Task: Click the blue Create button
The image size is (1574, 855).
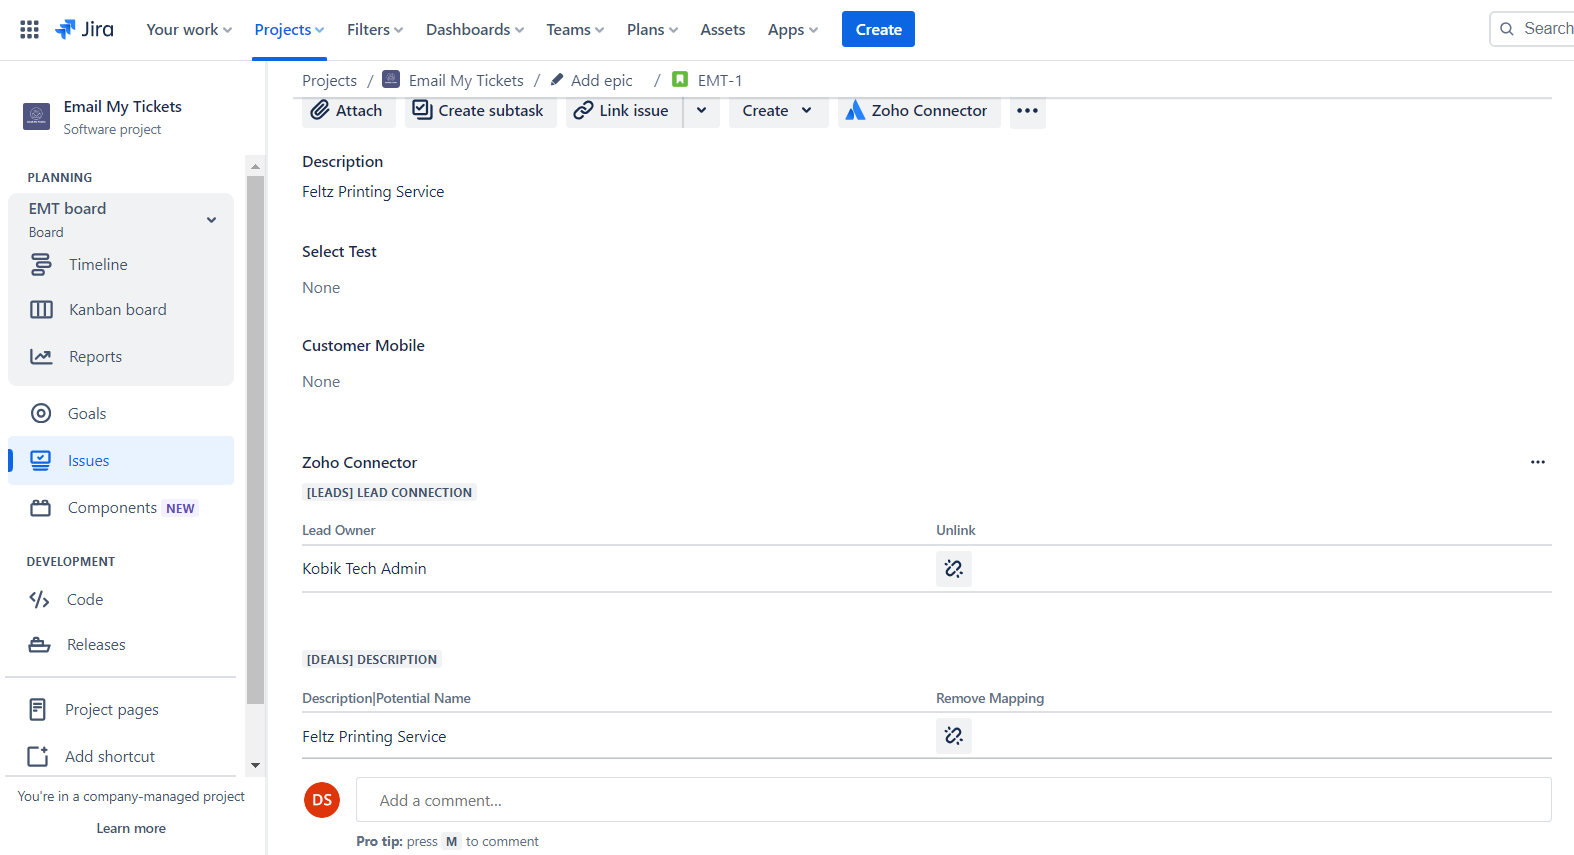Action: (878, 29)
